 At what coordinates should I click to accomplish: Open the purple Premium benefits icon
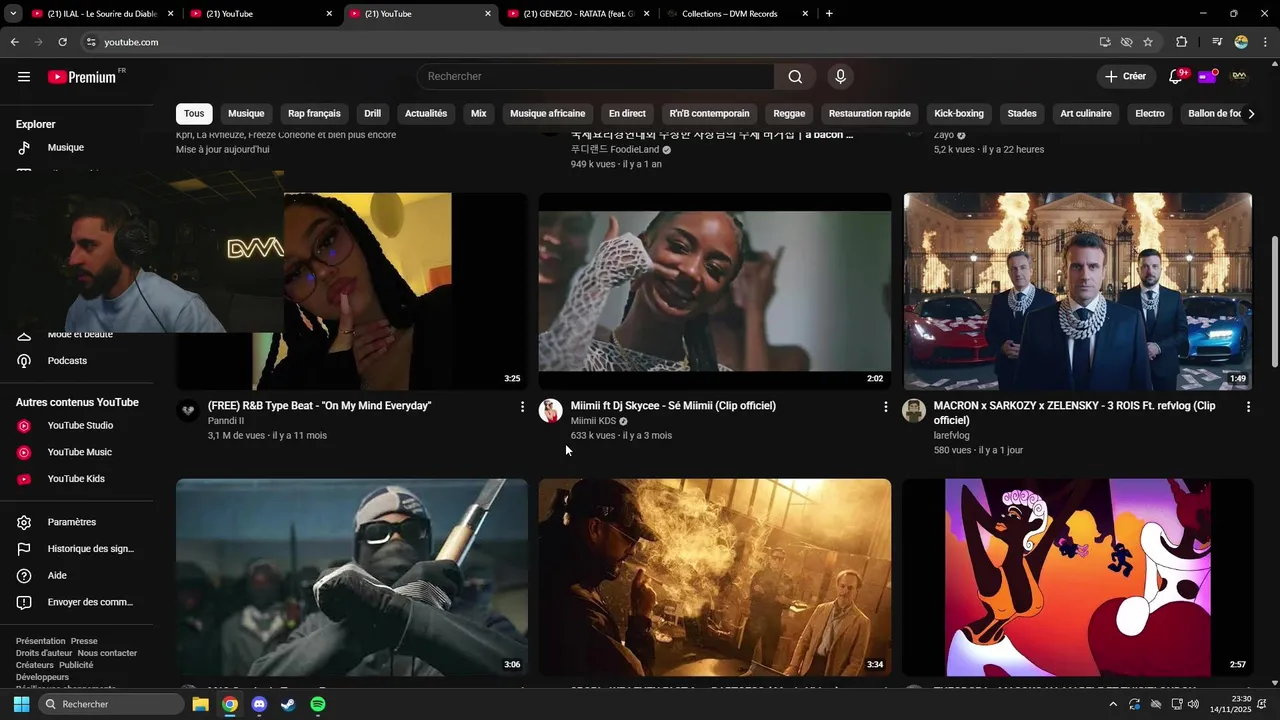[1207, 76]
